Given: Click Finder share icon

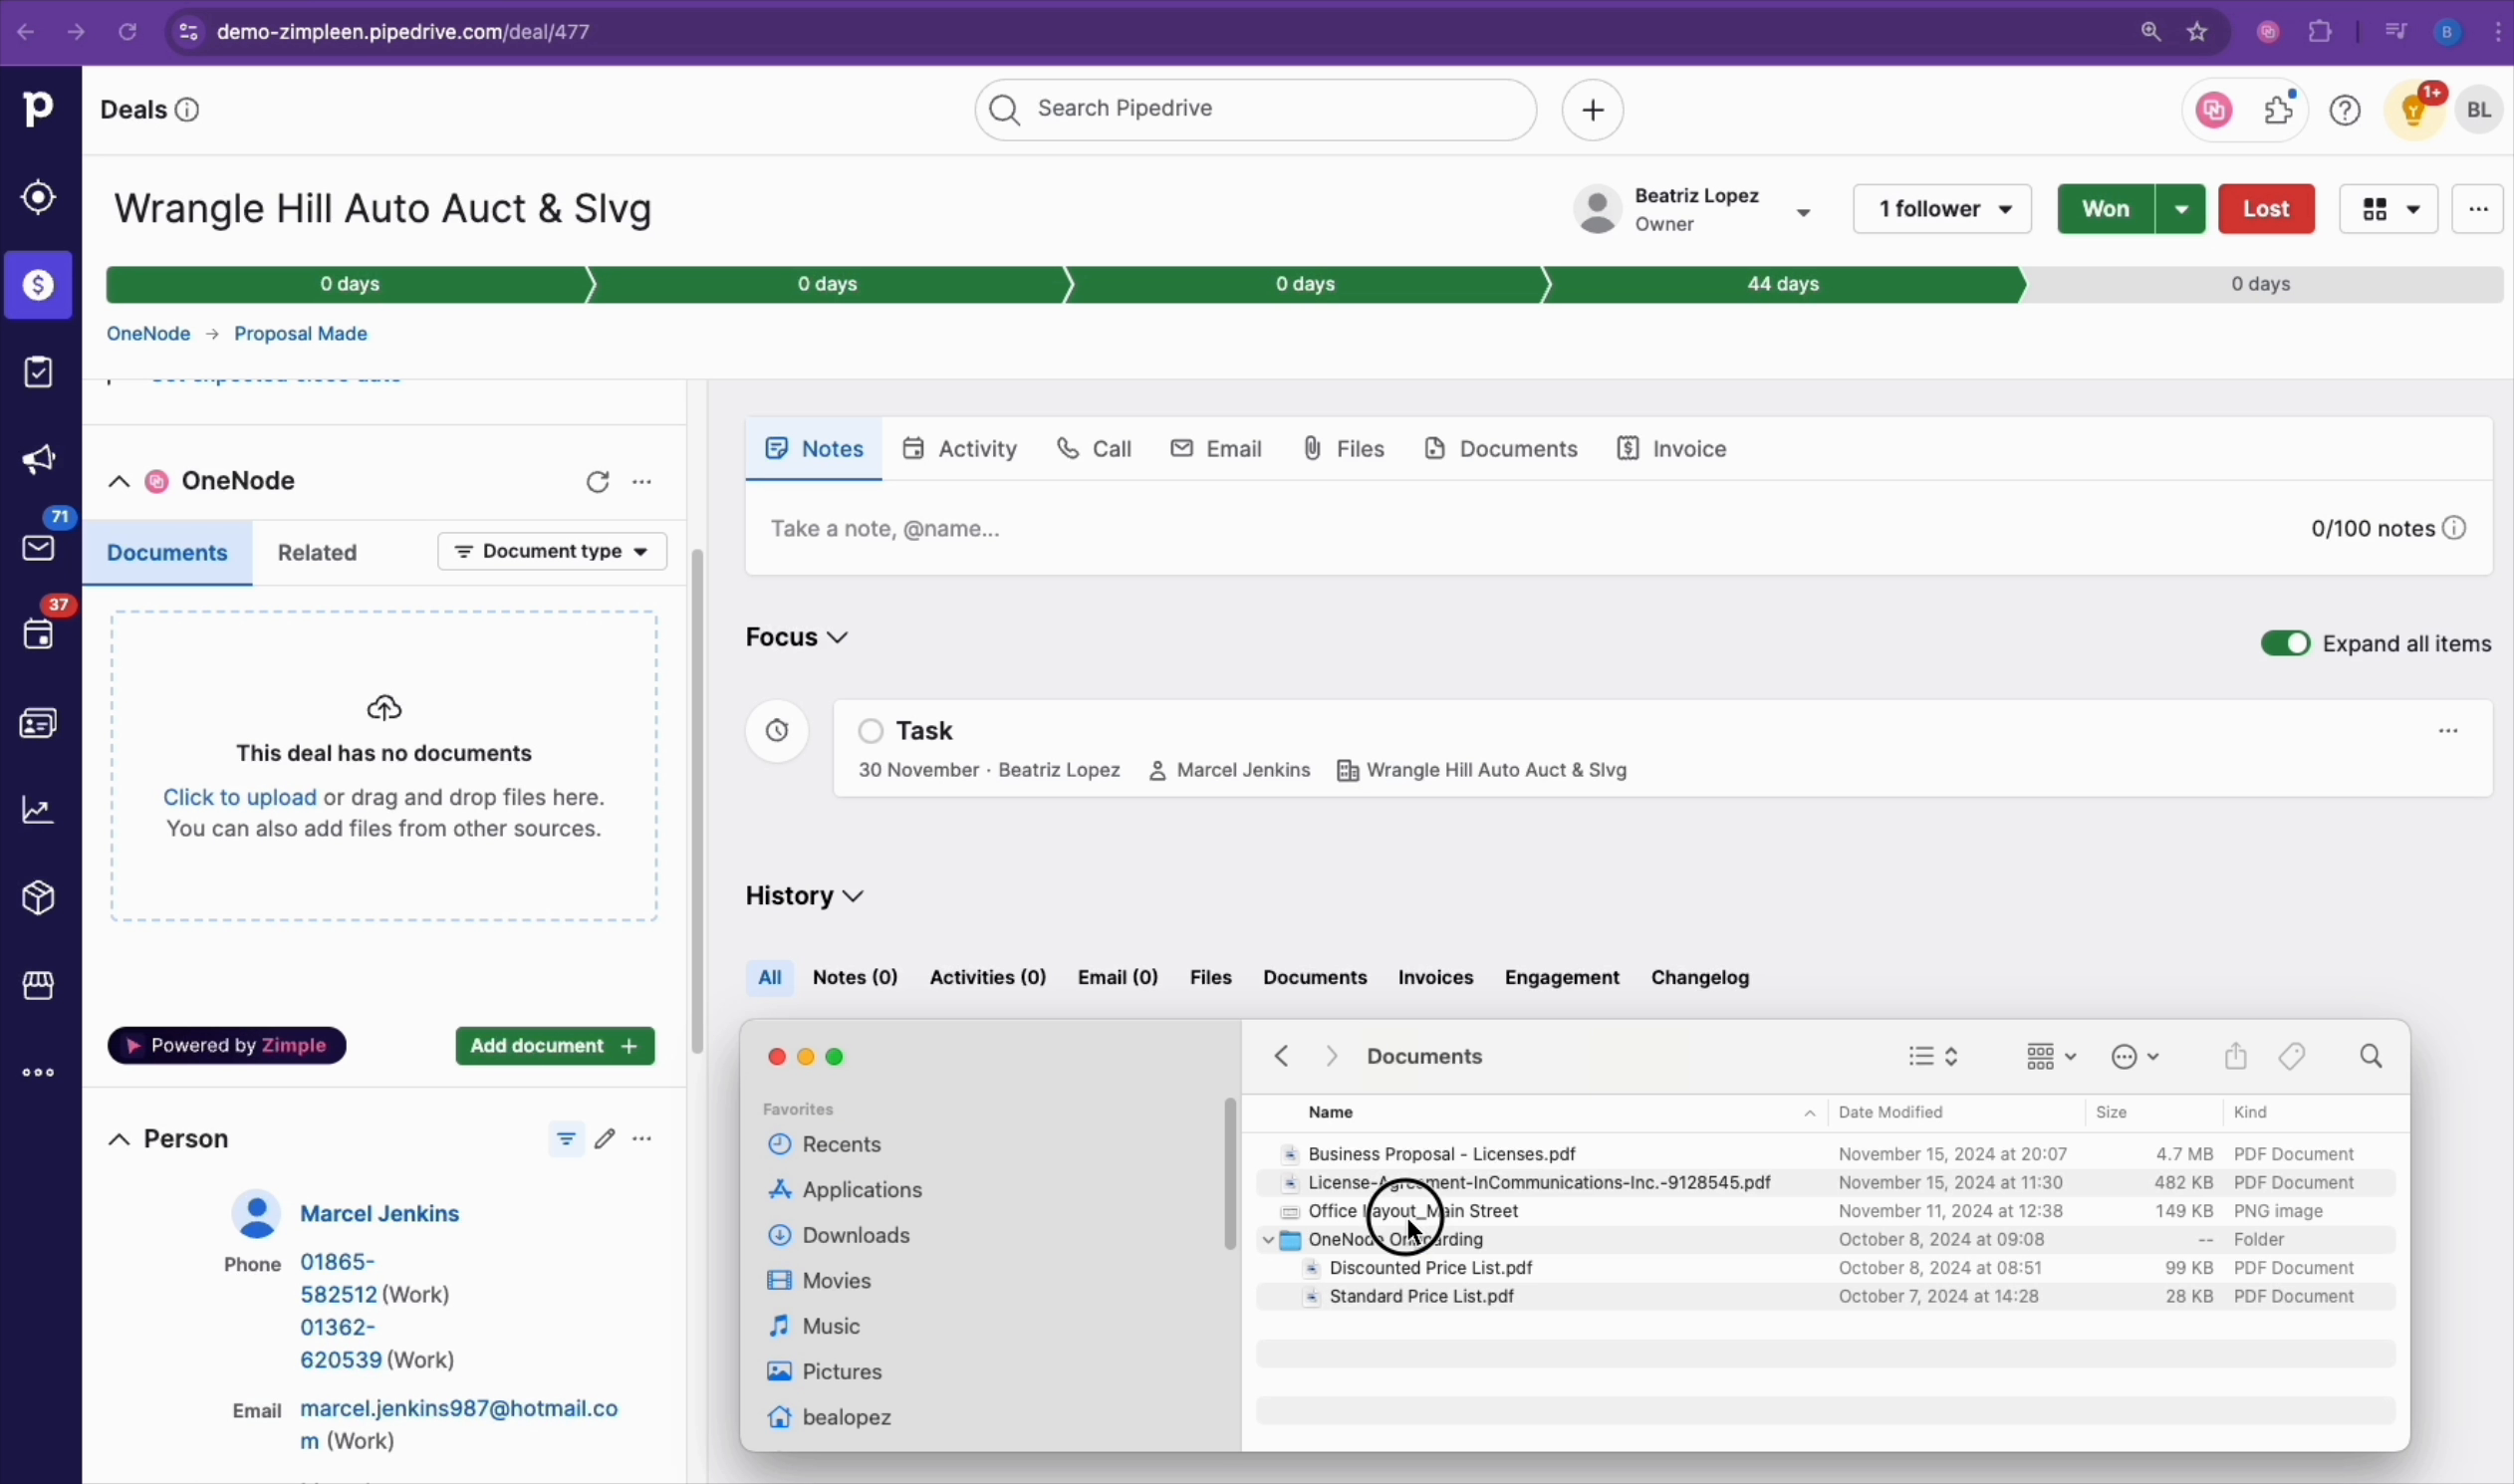Looking at the screenshot, I should 2236,1057.
